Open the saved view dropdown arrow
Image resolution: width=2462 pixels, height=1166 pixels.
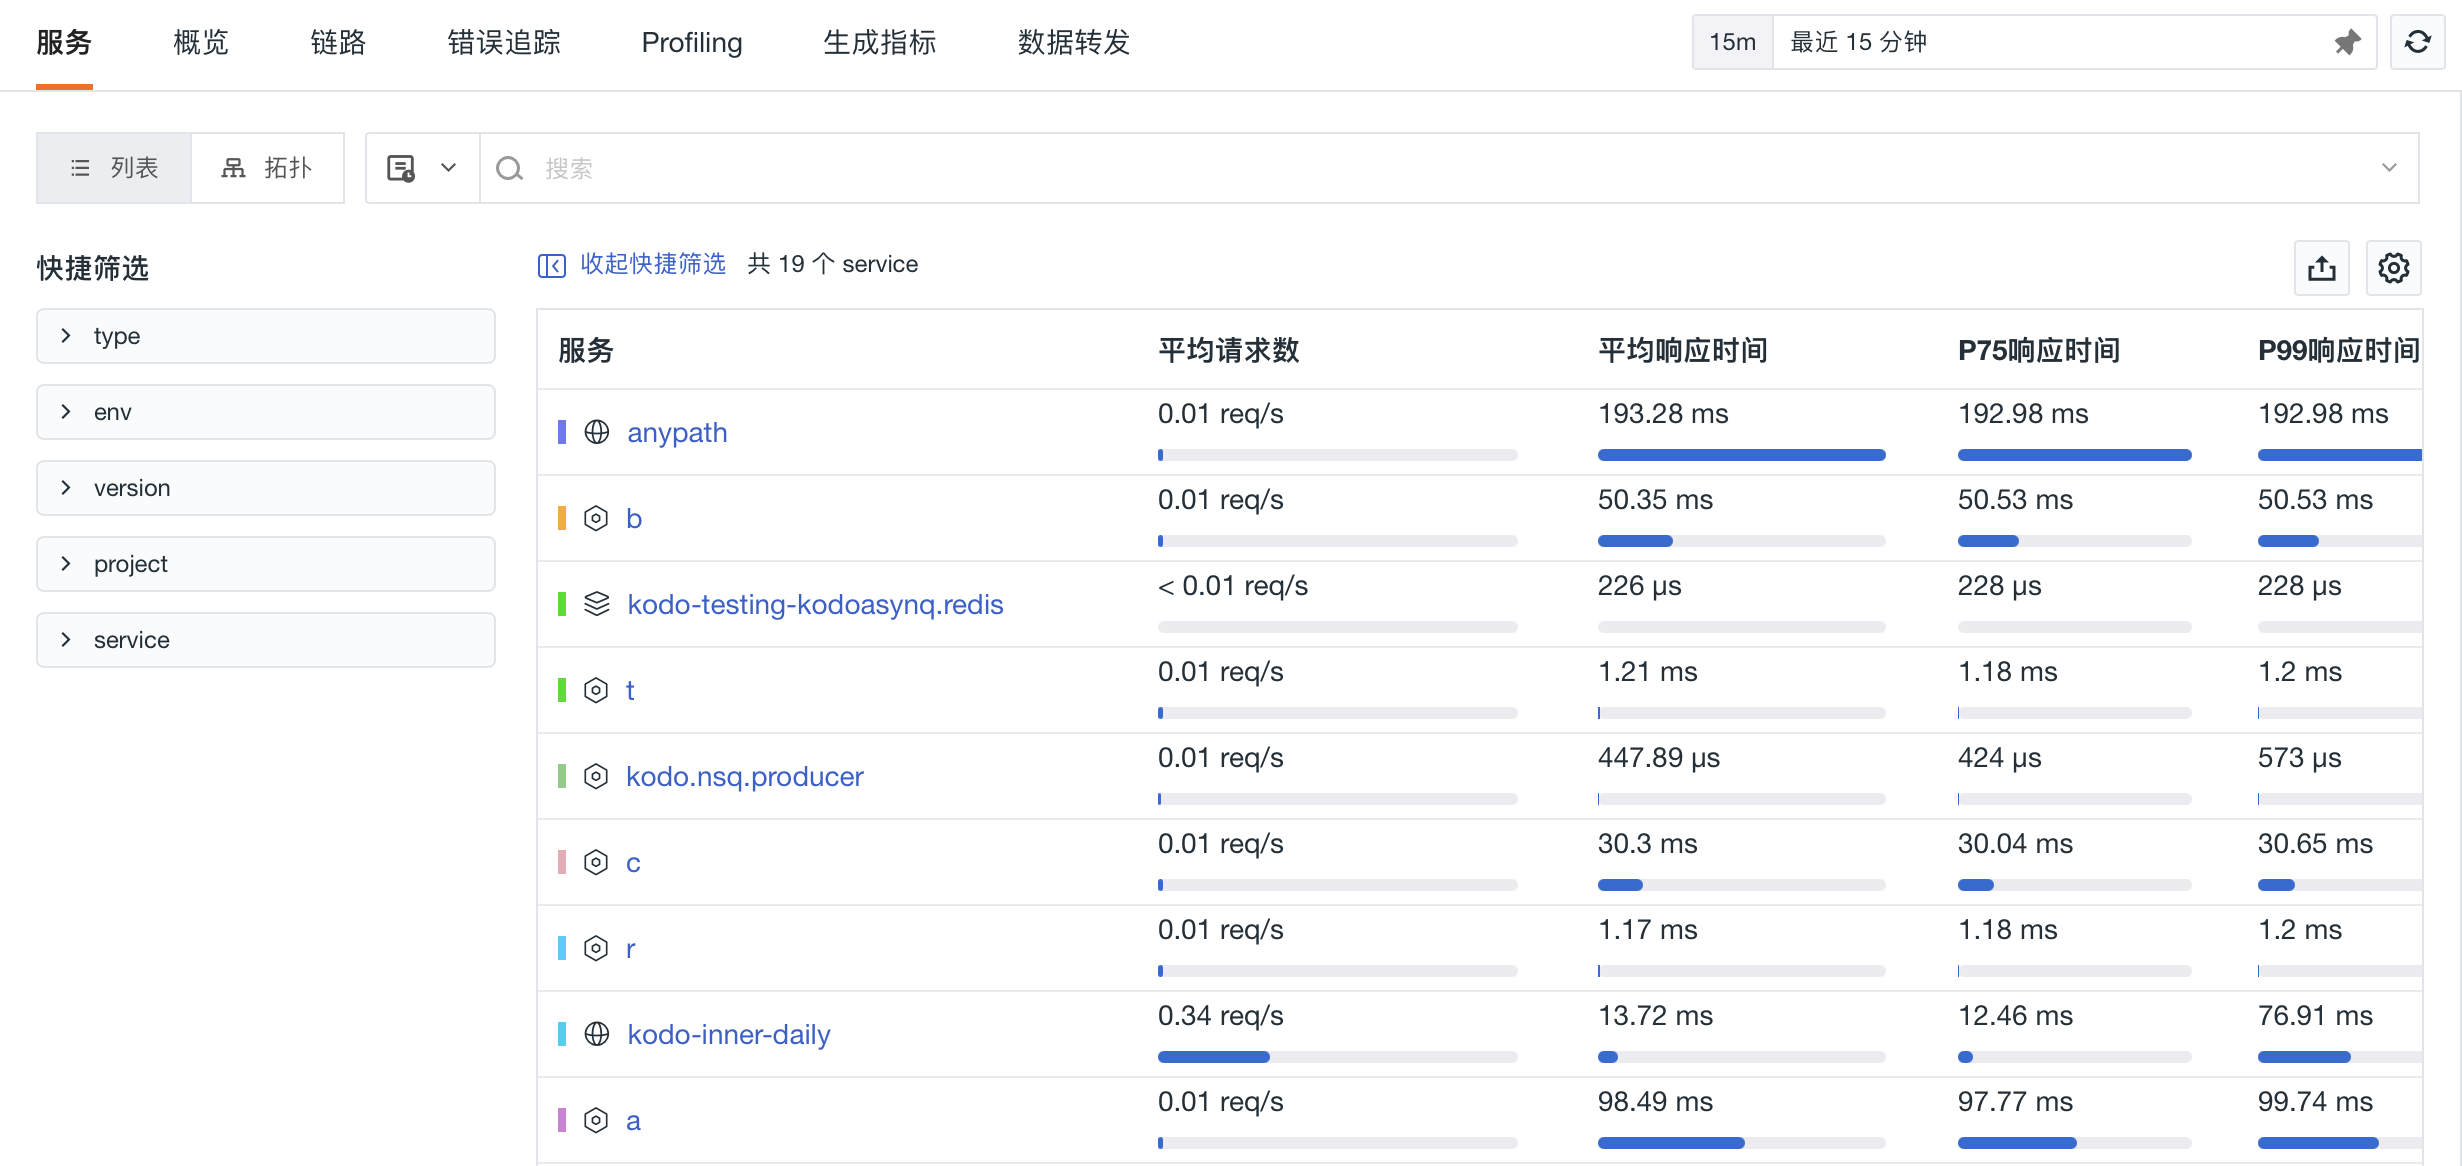[448, 168]
